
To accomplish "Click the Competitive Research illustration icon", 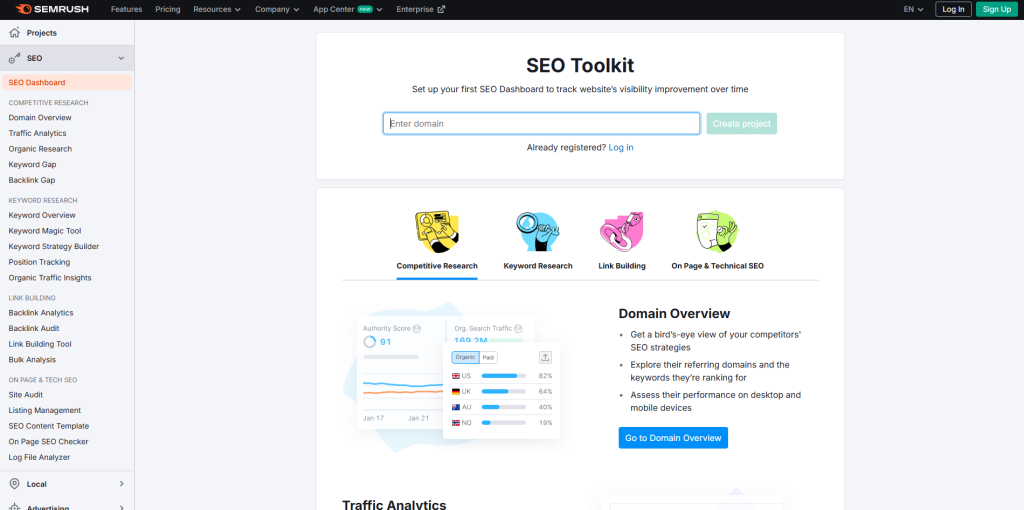I will [x=436, y=232].
